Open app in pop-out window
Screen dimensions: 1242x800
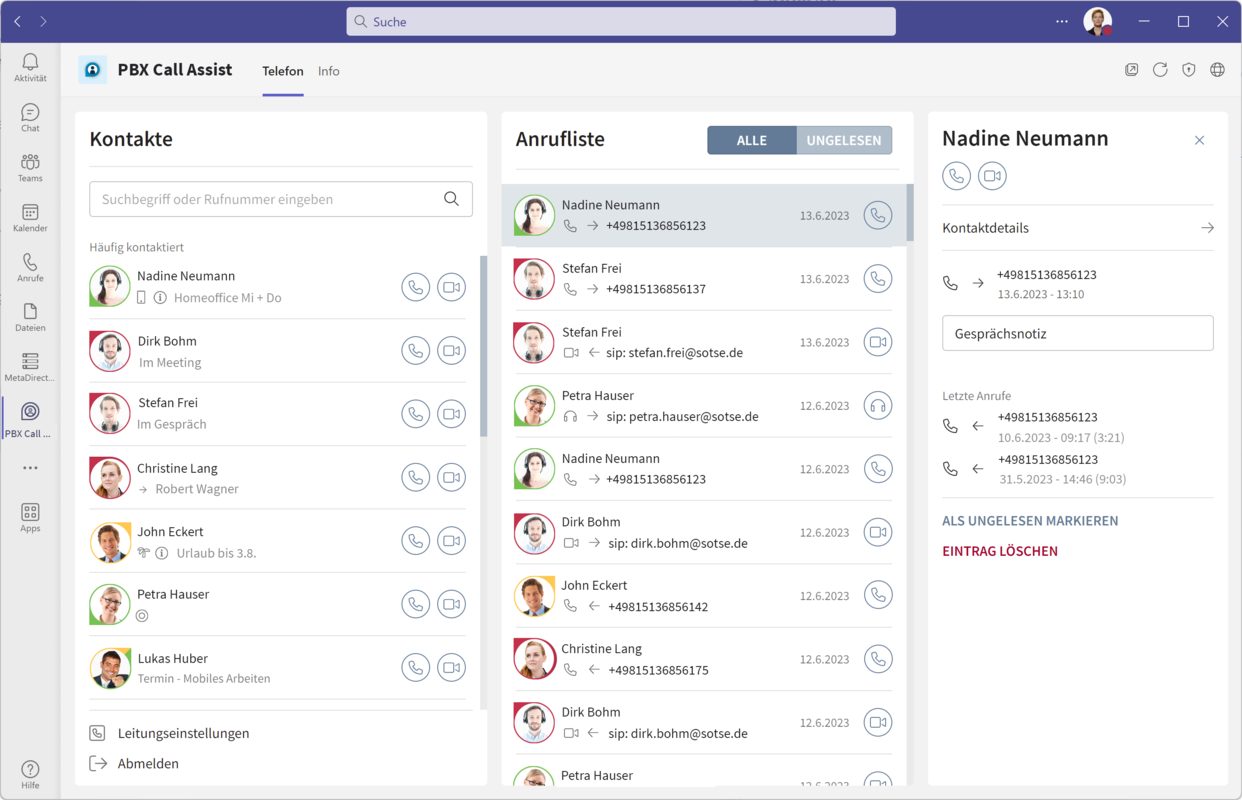pos(1131,69)
